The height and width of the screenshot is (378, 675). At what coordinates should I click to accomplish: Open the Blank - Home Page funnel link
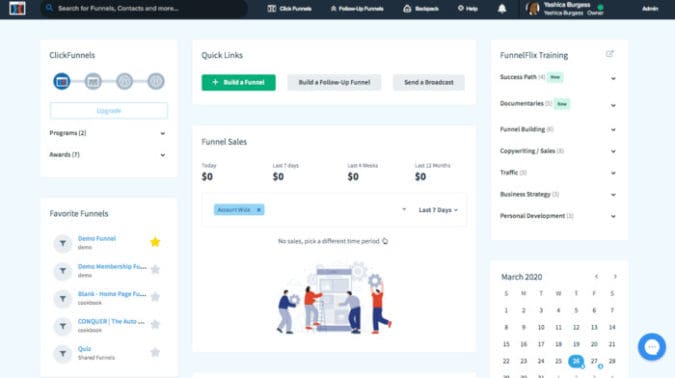point(112,294)
